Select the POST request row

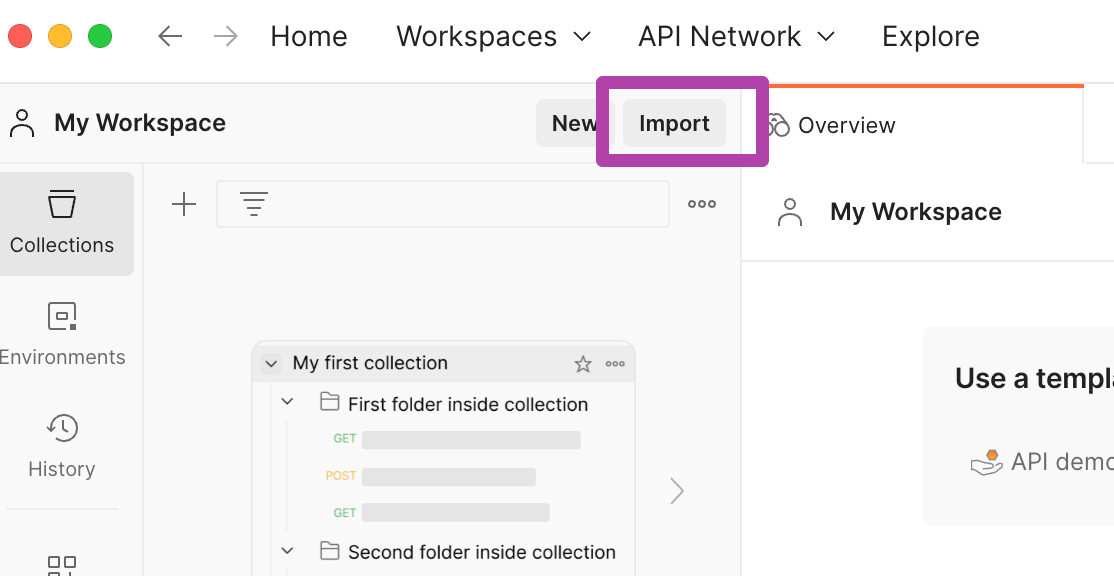pos(431,476)
